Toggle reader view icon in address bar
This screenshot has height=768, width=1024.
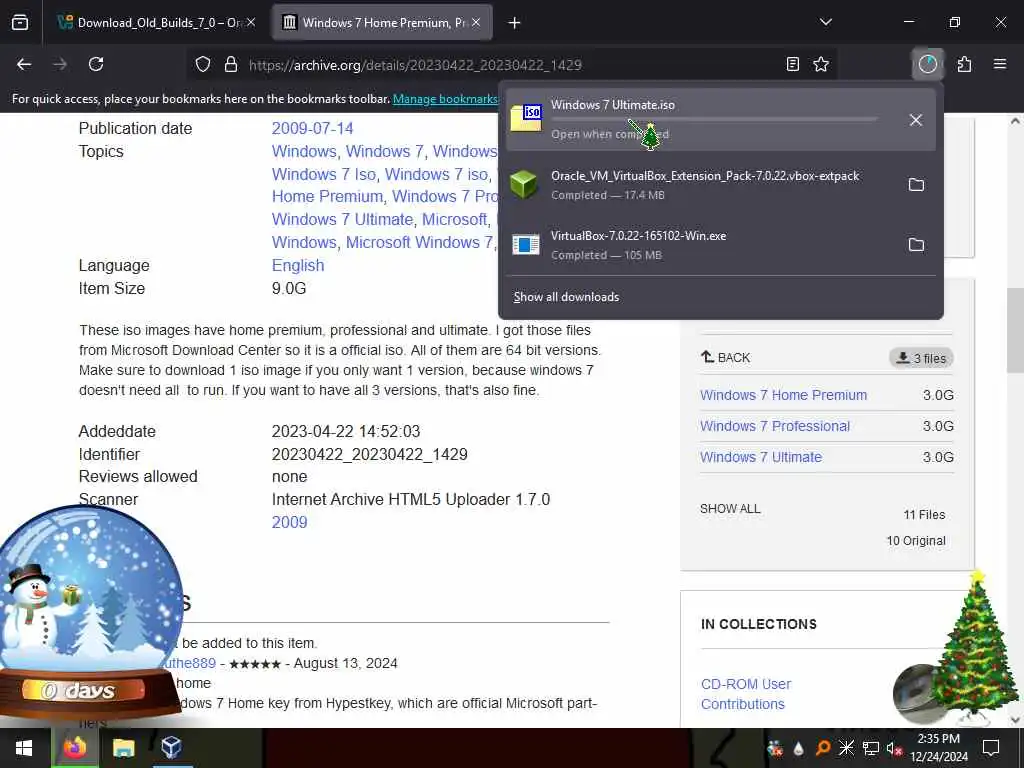pos(792,64)
